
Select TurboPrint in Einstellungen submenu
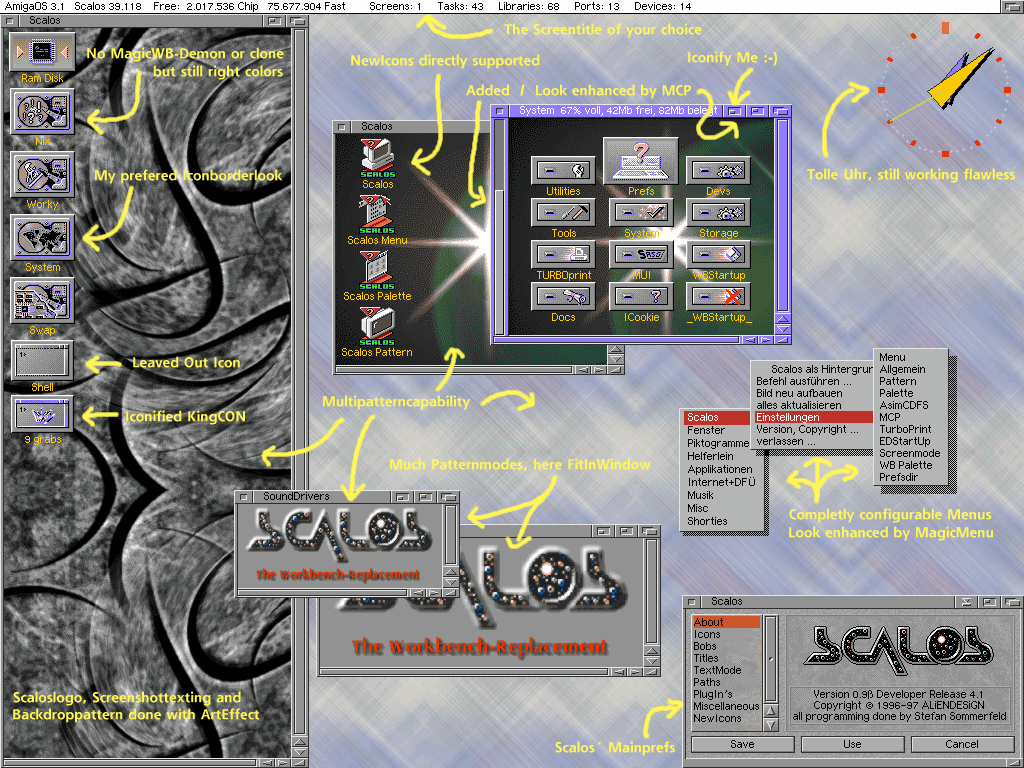(910, 429)
